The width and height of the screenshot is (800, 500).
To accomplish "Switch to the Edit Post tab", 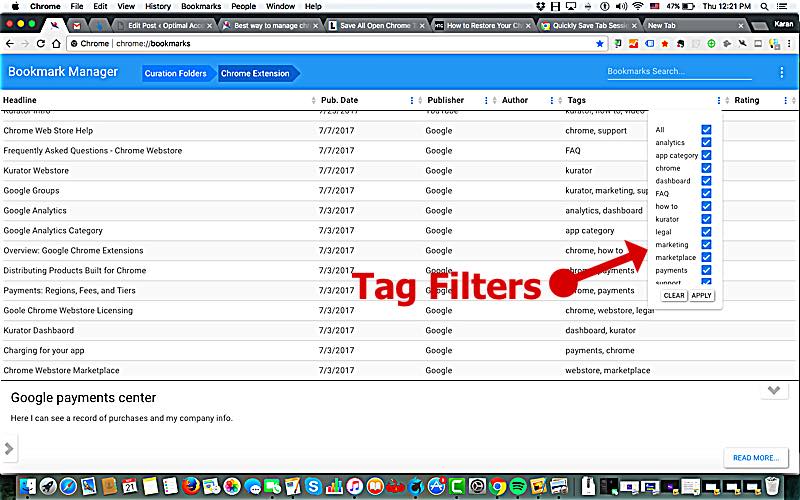I will (x=164, y=25).
